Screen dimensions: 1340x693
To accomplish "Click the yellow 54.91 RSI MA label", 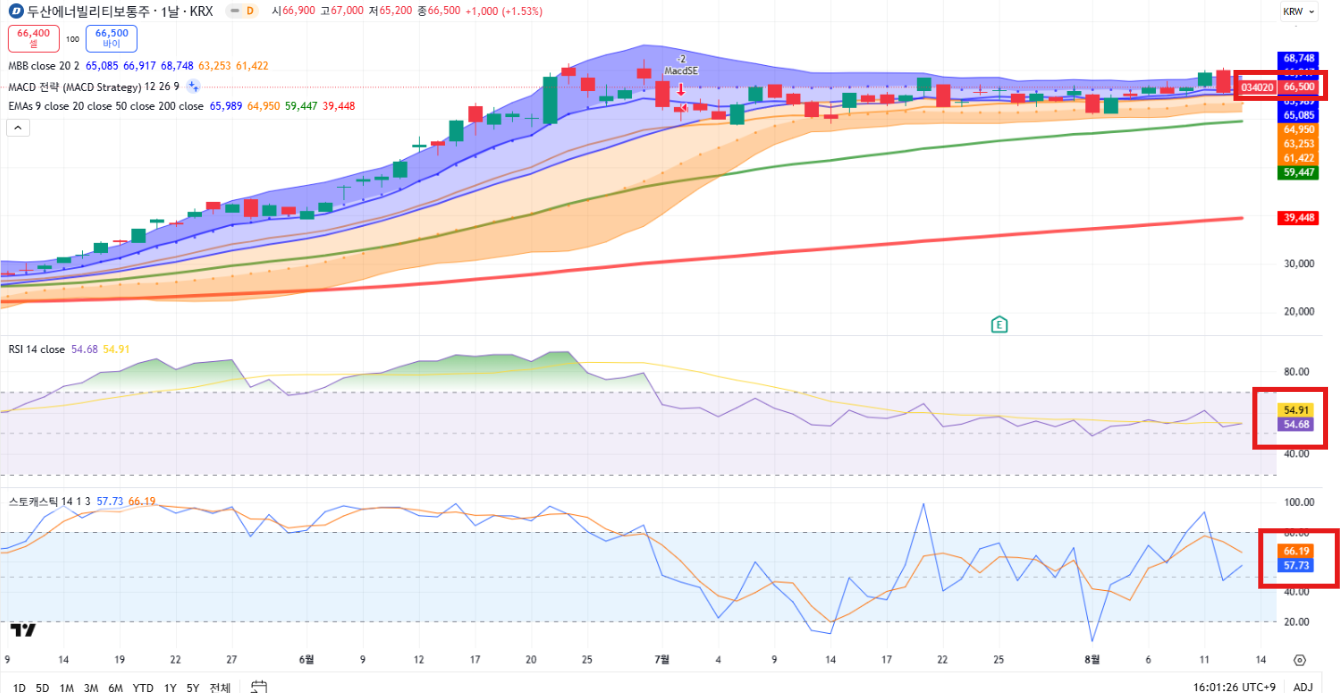I will click(x=1296, y=410).
